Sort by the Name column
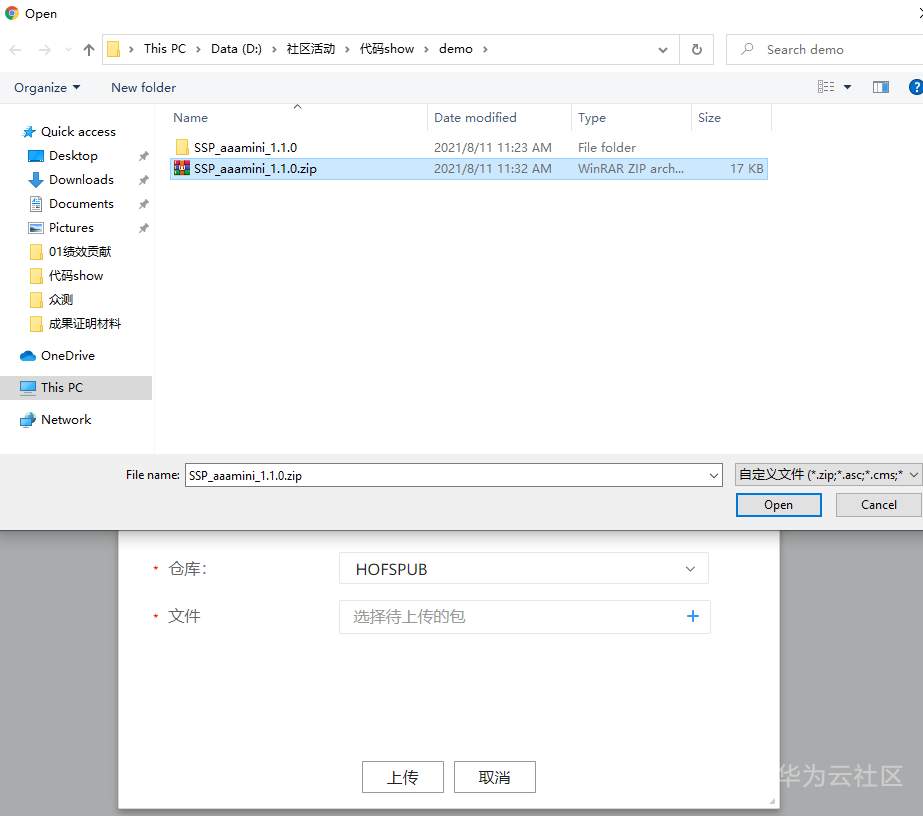 coord(297,117)
